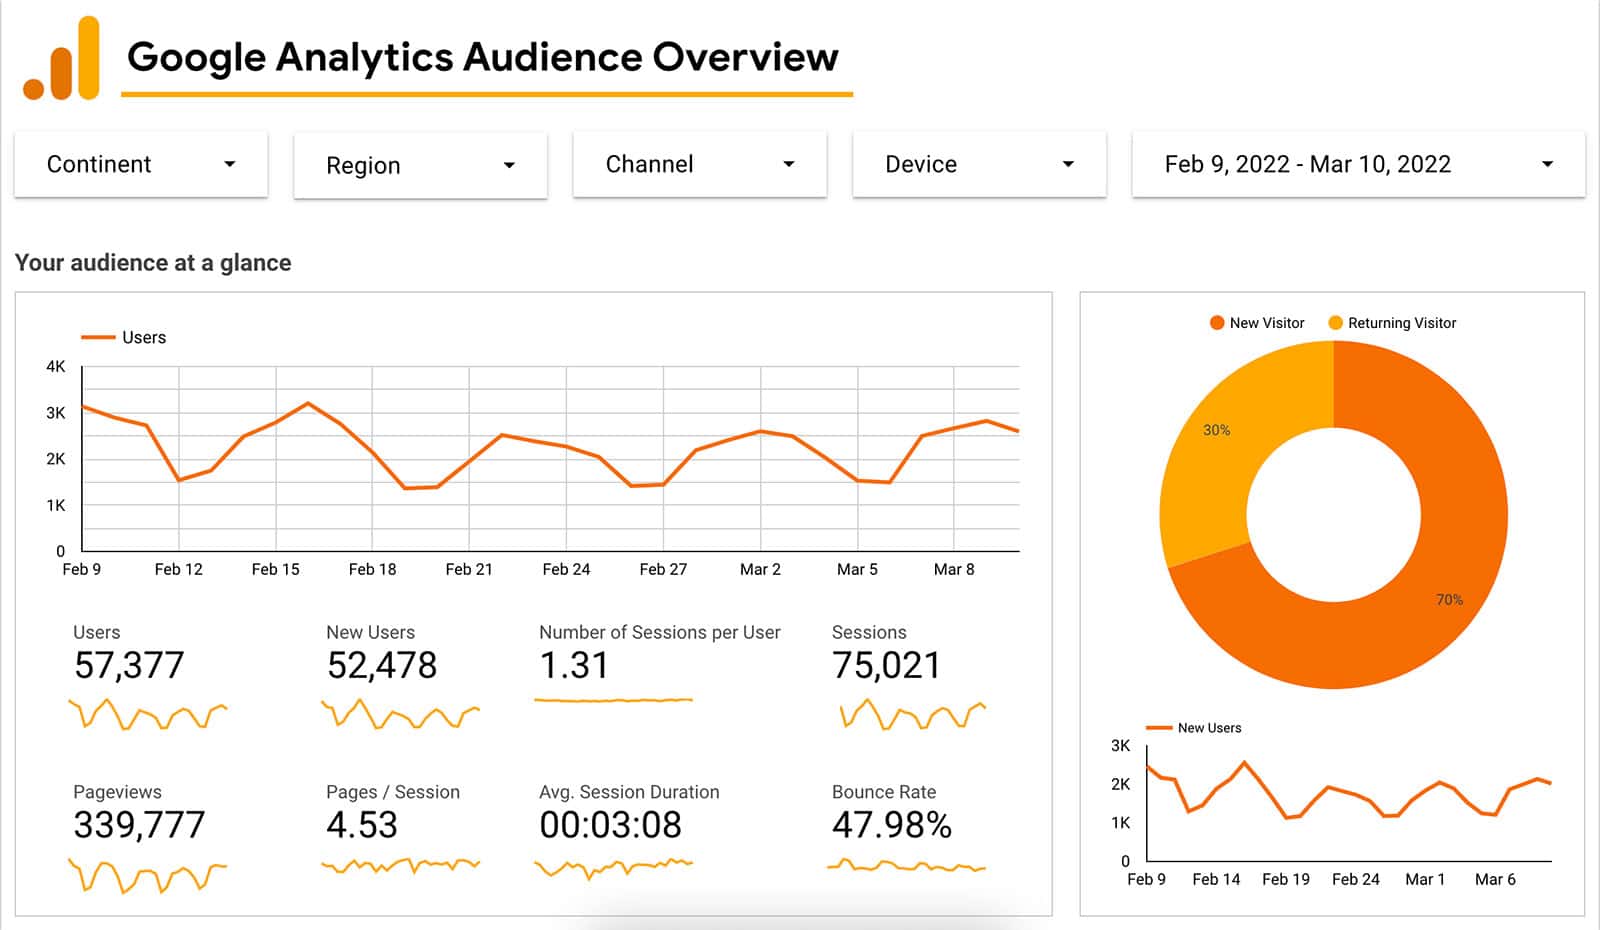This screenshot has height=930, width=1600.
Task: Click the Mar 6 axis label on New Users chart
Action: pyautogui.click(x=1495, y=879)
